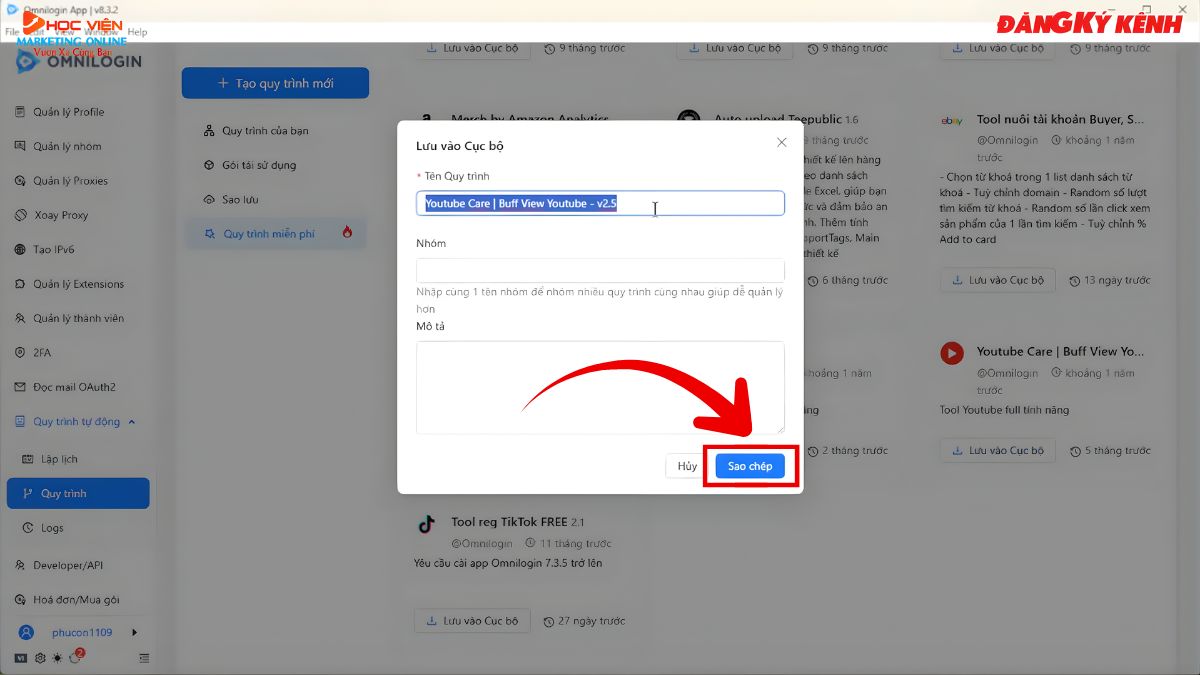This screenshot has width=1200, height=675.
Task: Close the Lưu vào Cục bộ dialog
Action: pos(782,143)
